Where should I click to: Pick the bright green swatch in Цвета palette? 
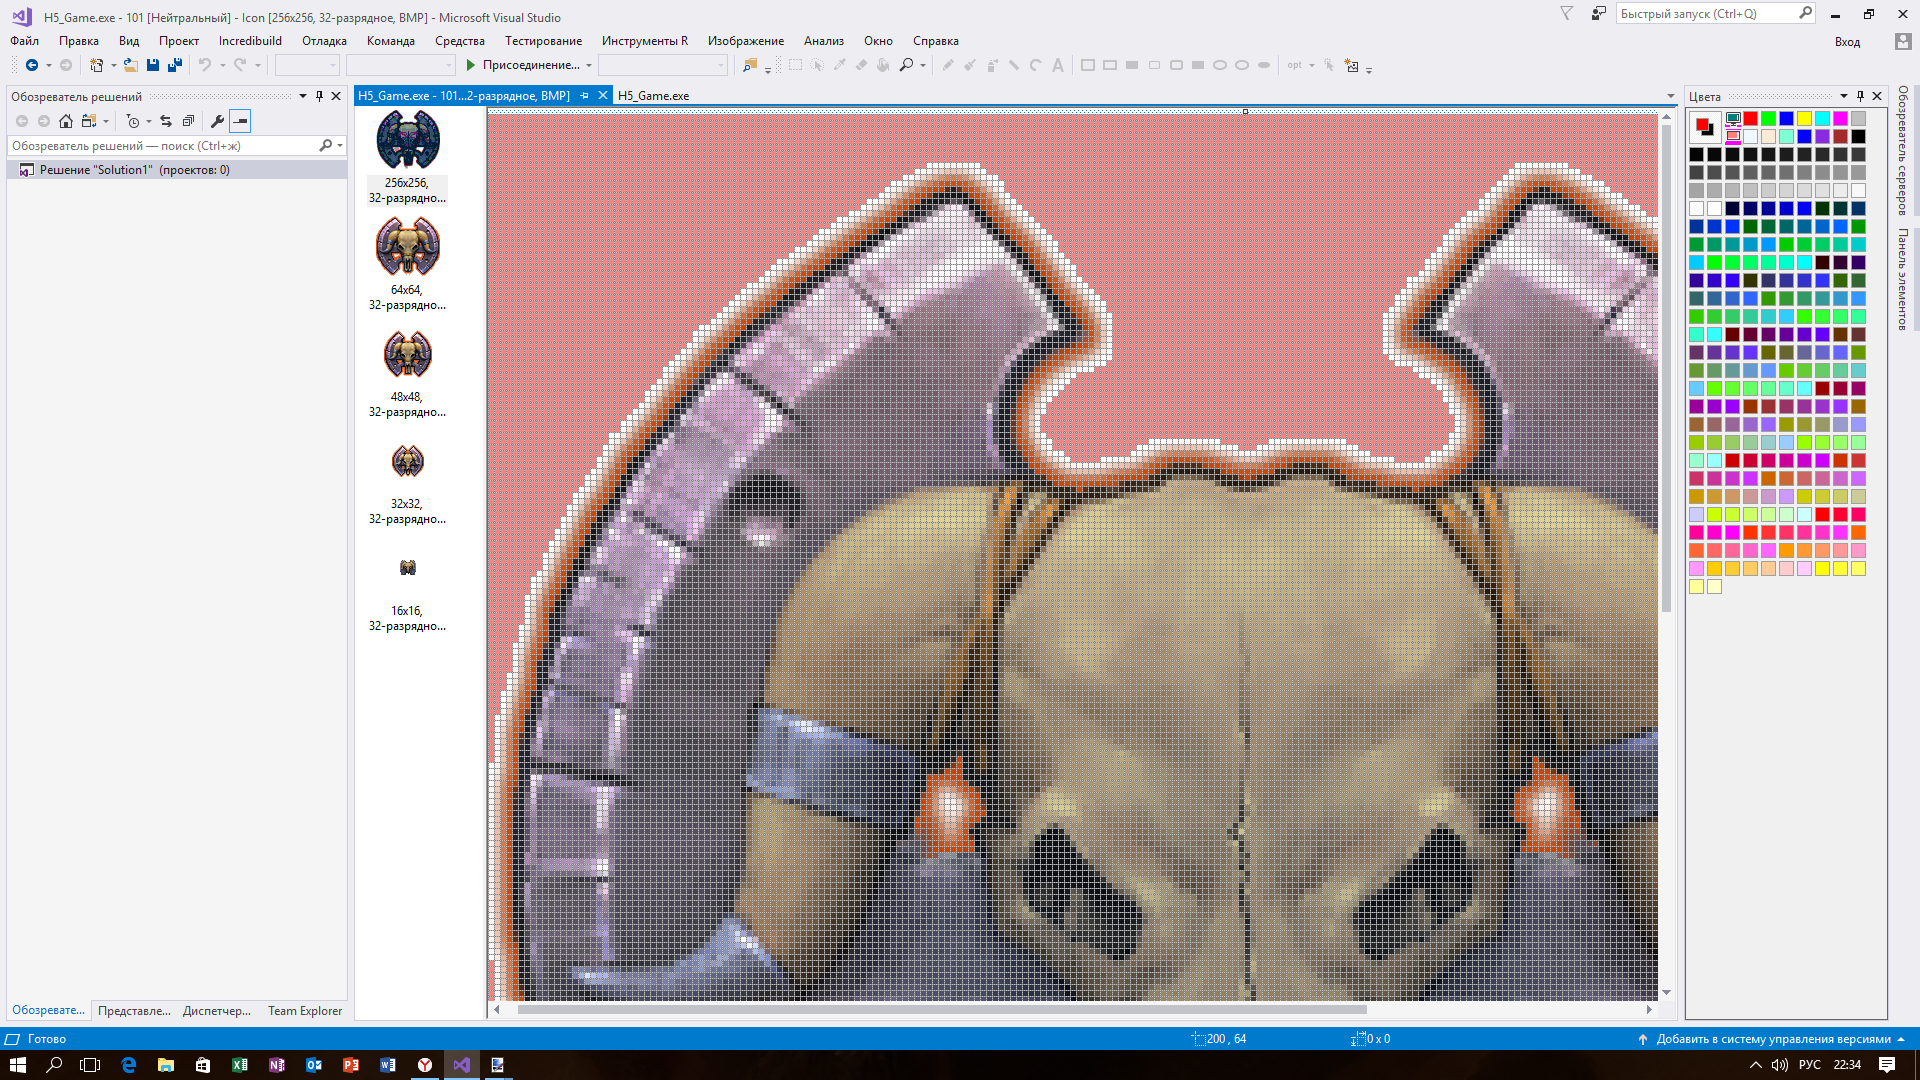click(1768, 119)
